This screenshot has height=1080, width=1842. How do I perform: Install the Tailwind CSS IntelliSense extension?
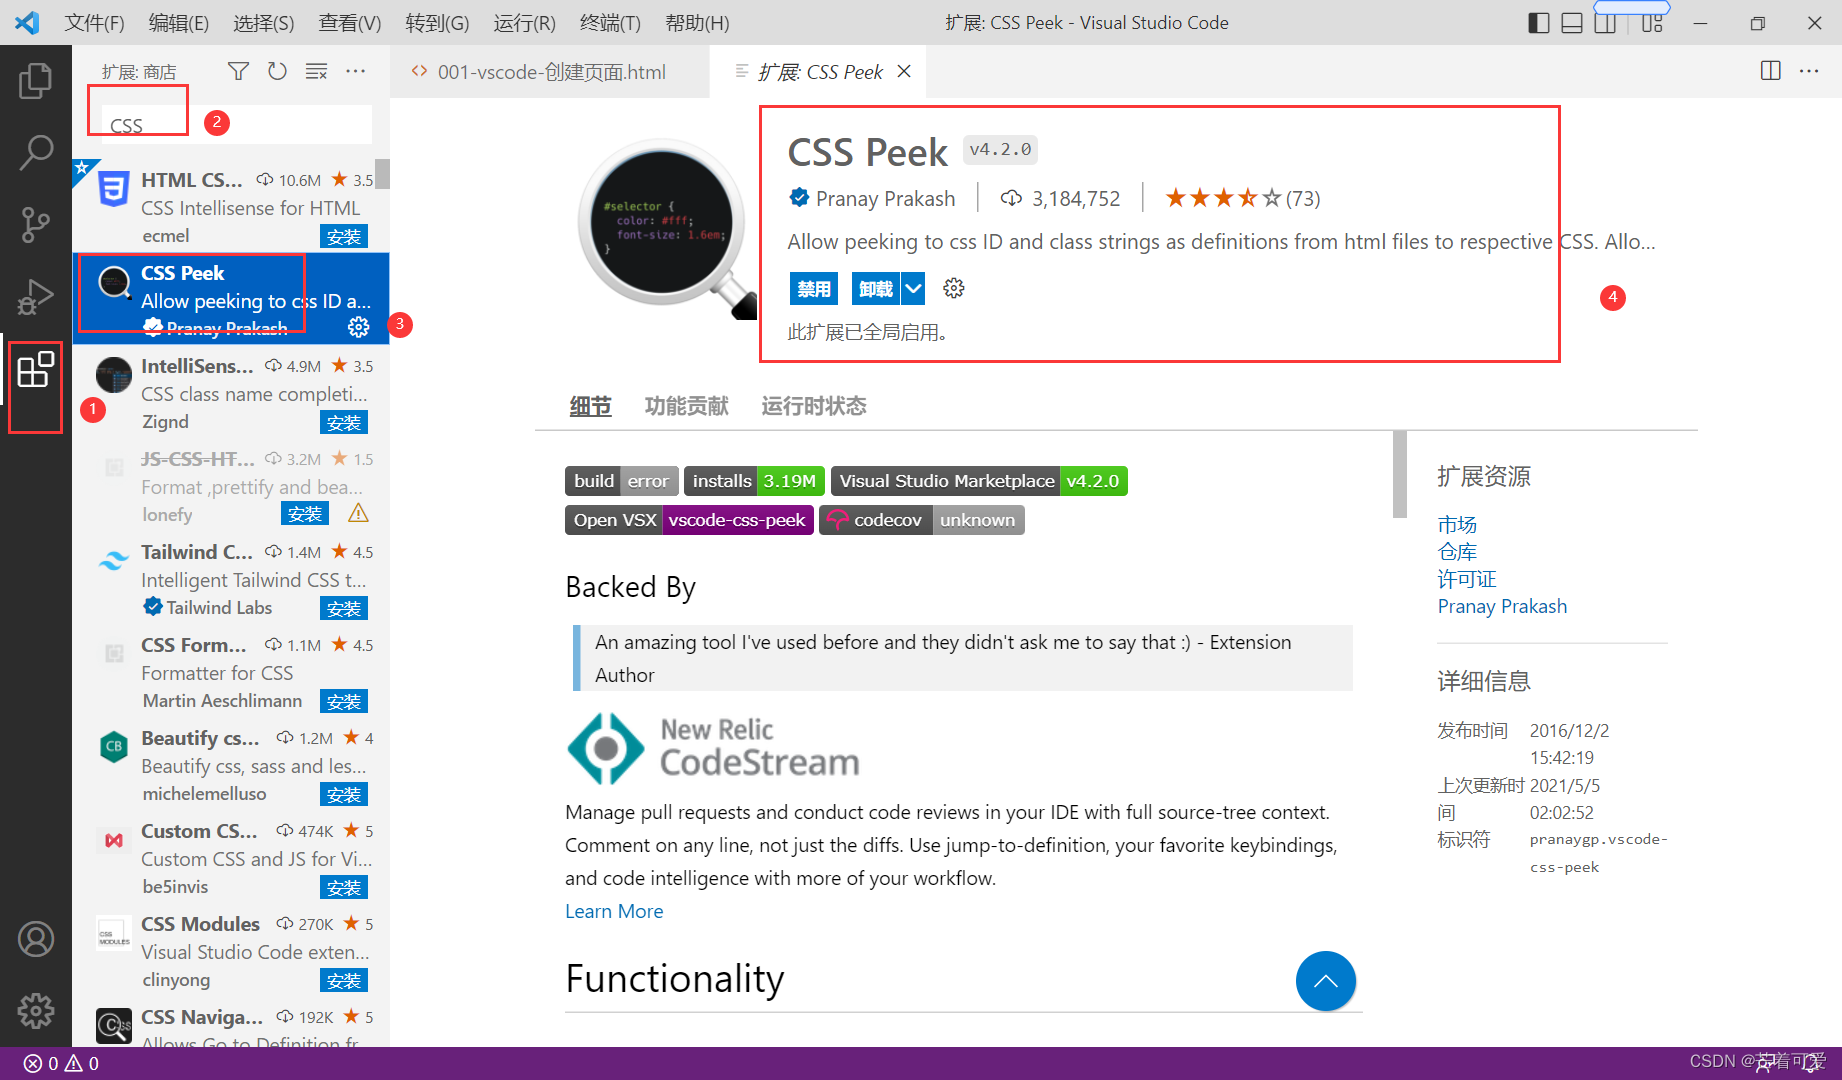344,607
